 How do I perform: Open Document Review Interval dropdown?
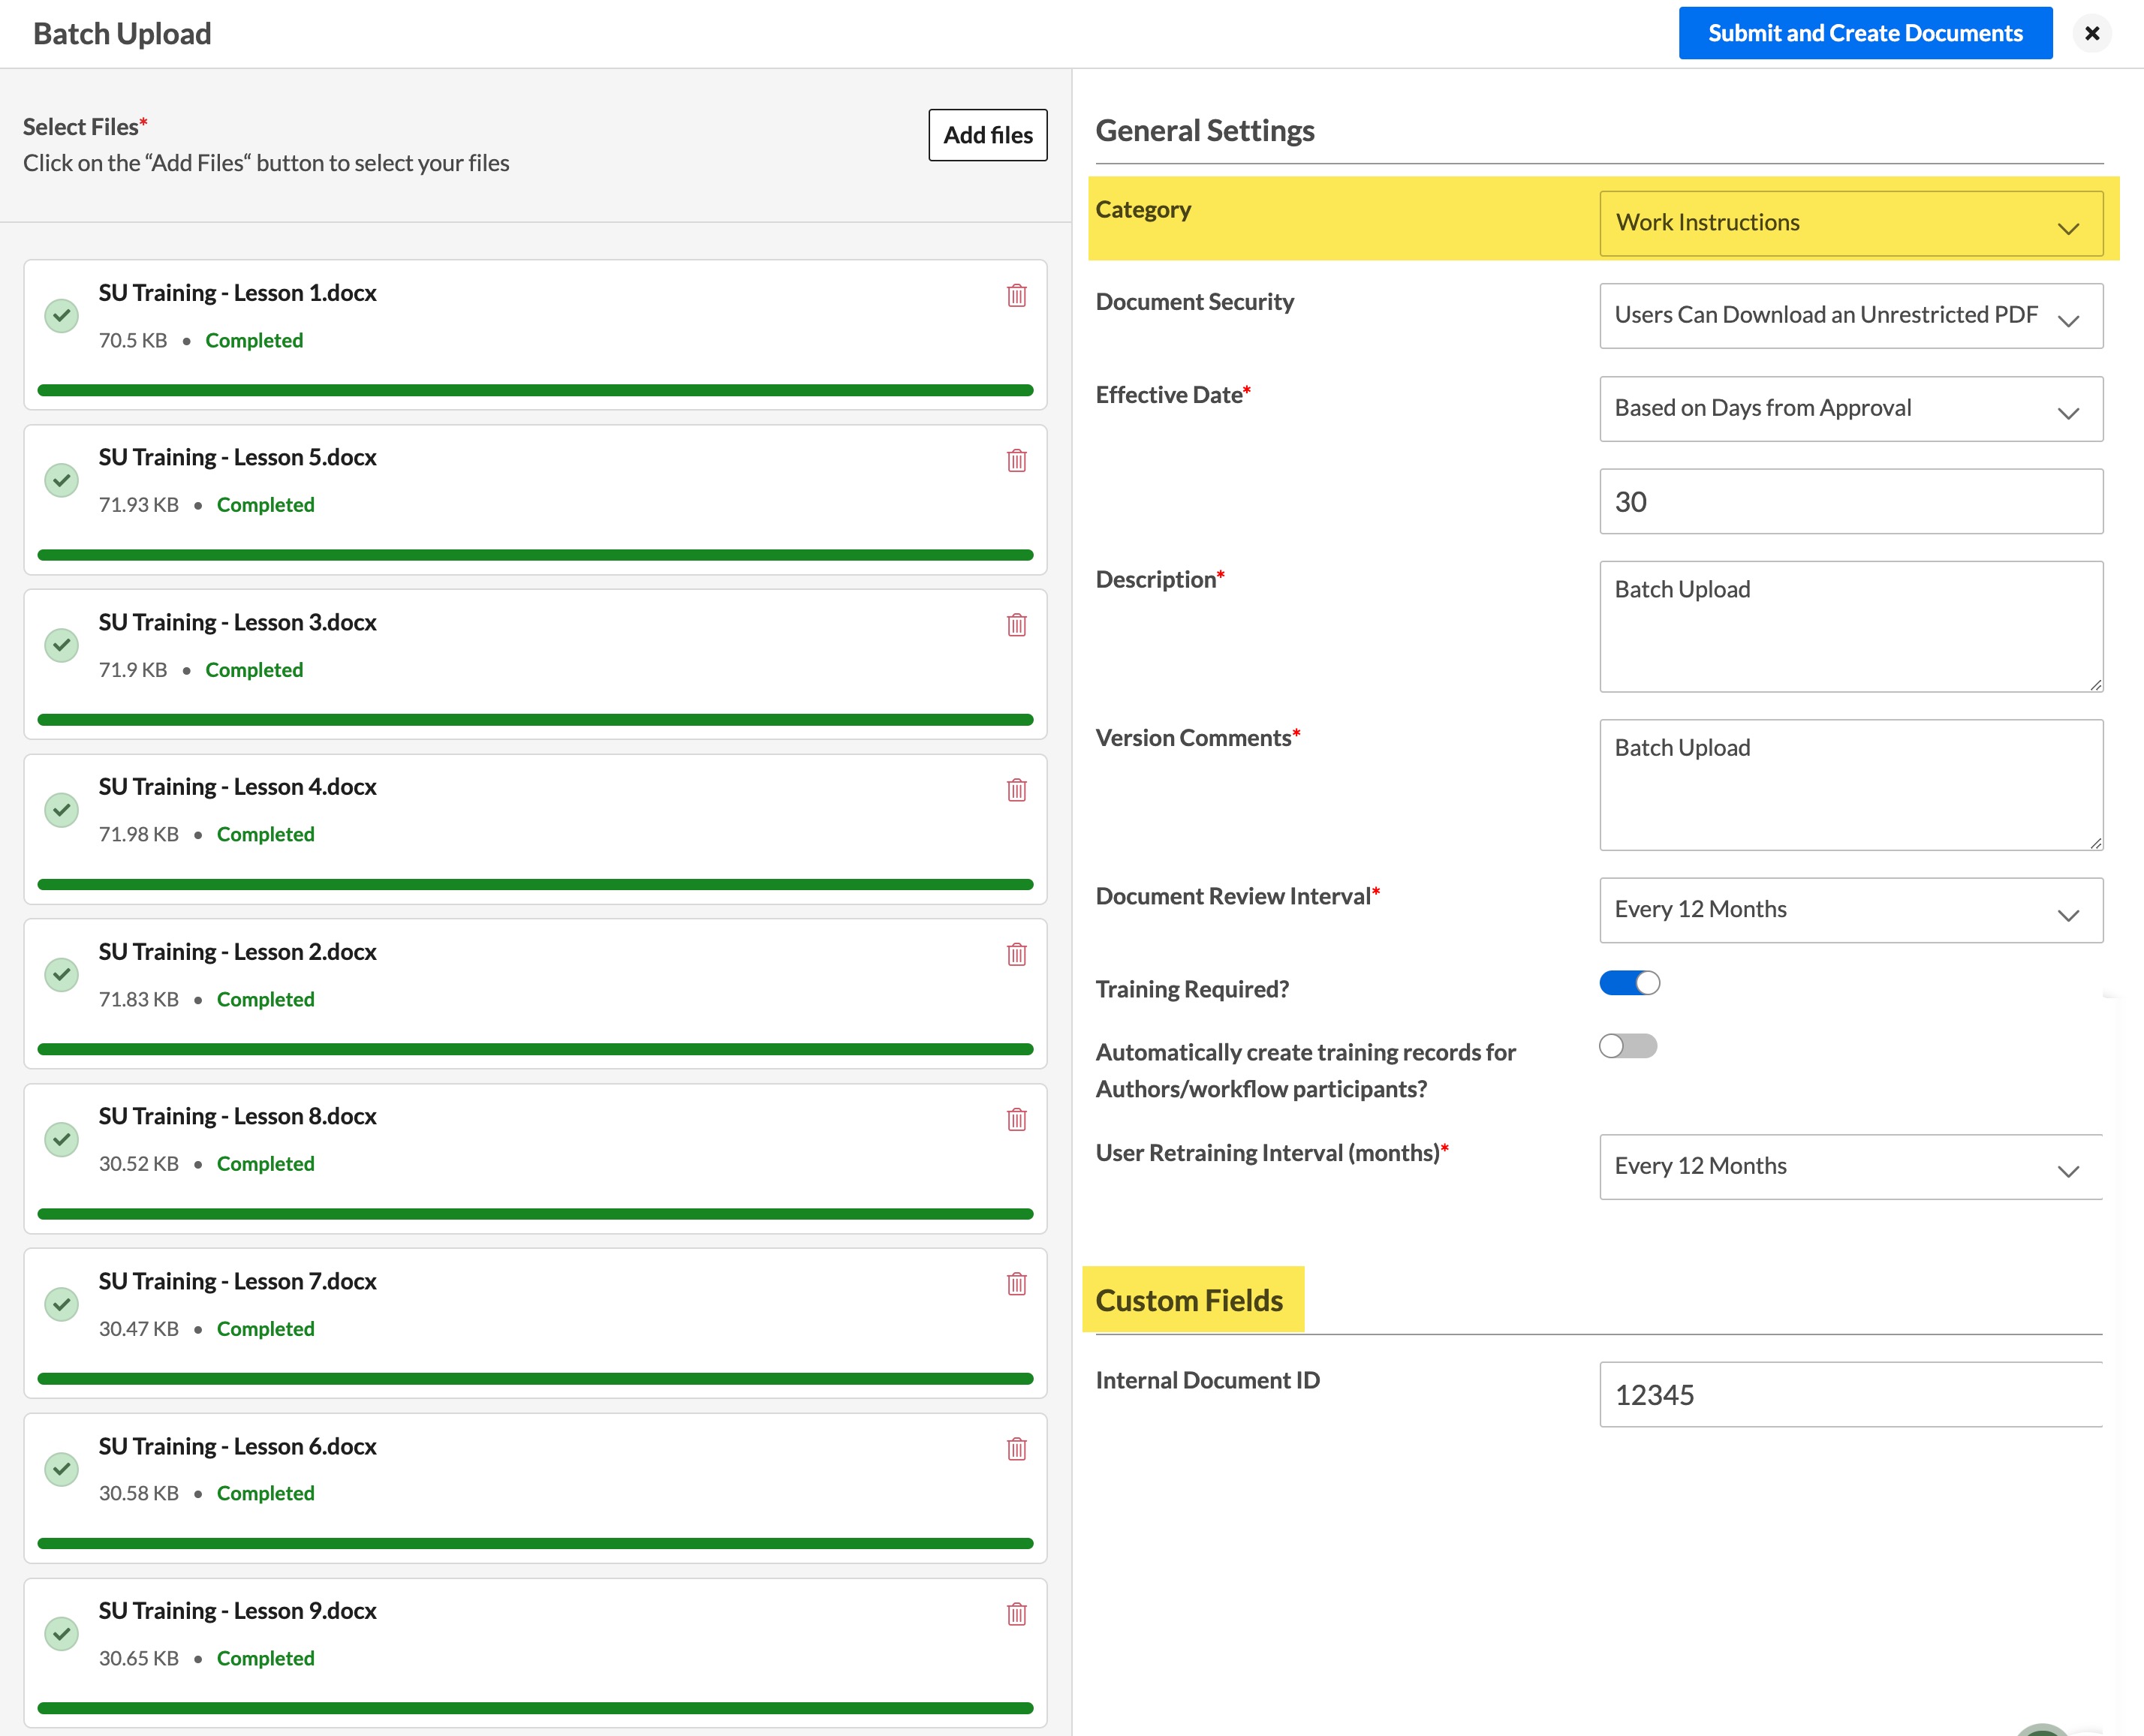coord(1851,910)
